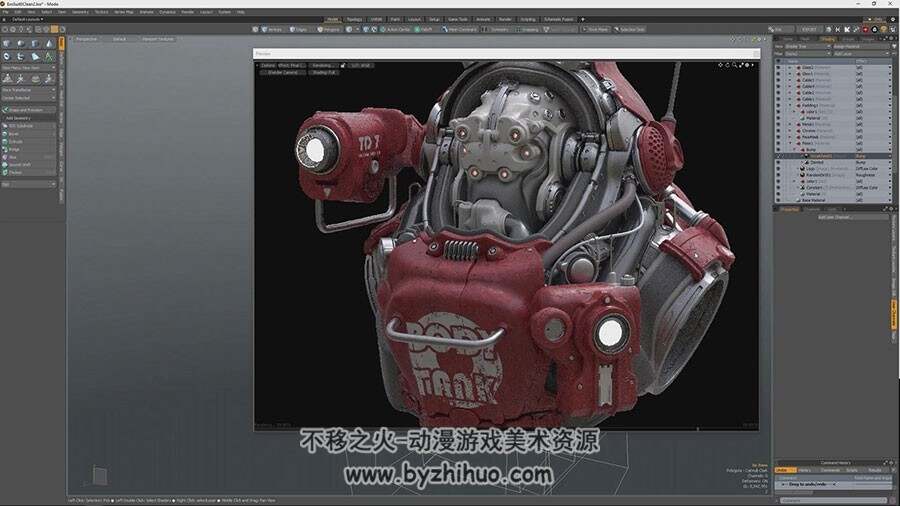Click the filter funnel icon beside Assign Material

coord(894,46)
